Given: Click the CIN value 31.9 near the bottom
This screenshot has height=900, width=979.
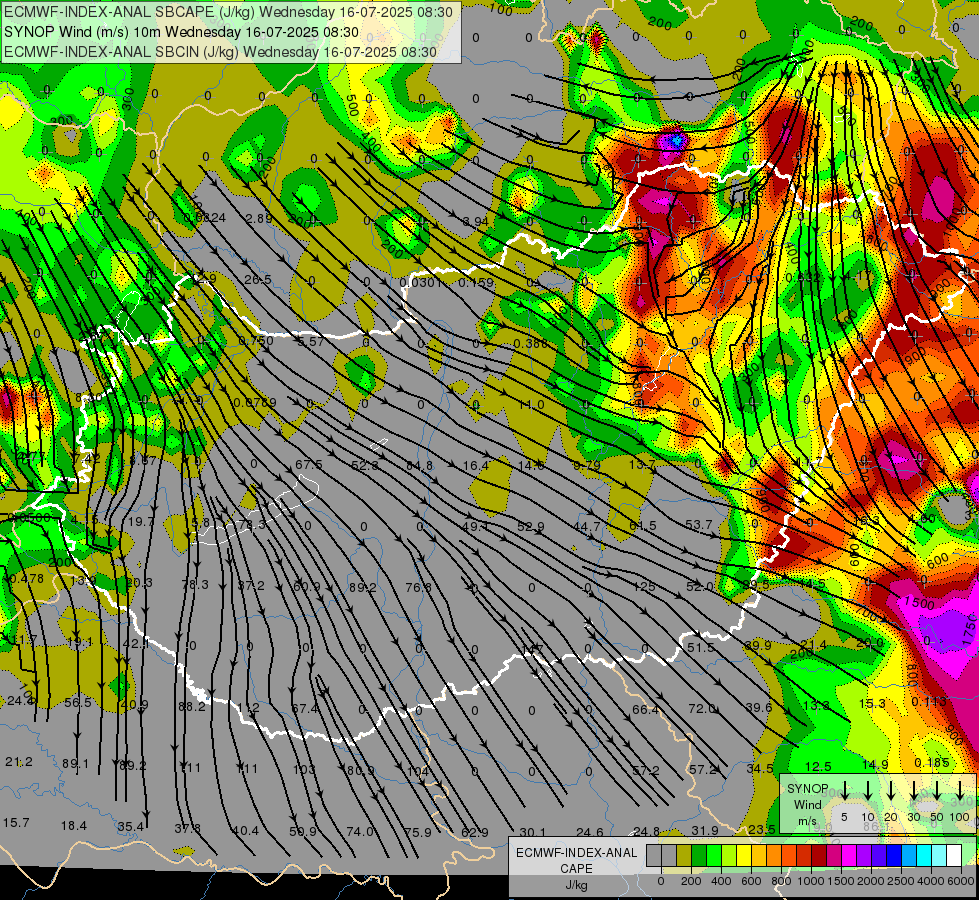Looking at the screenshot, I should (705, 830).
